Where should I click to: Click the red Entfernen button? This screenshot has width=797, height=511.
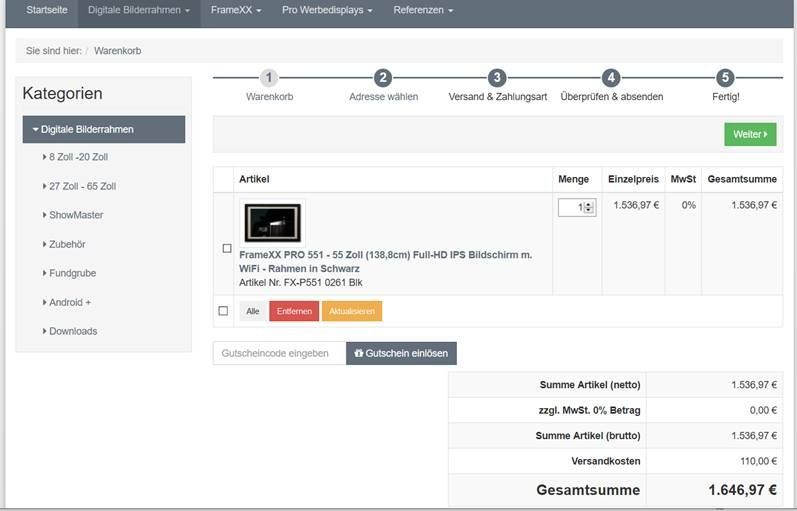point(294,311)
